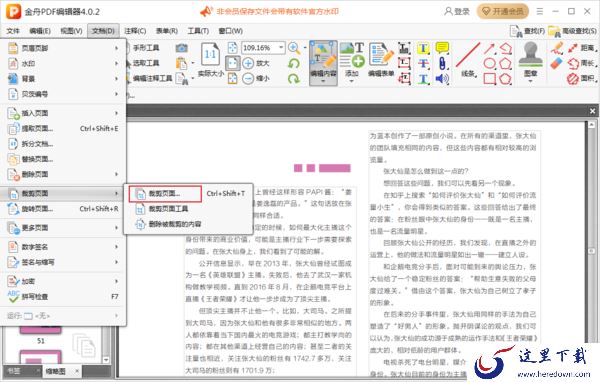600x382 pixels.
Task: Open the 窗口(W) Window menu
Action: point(230,31)
